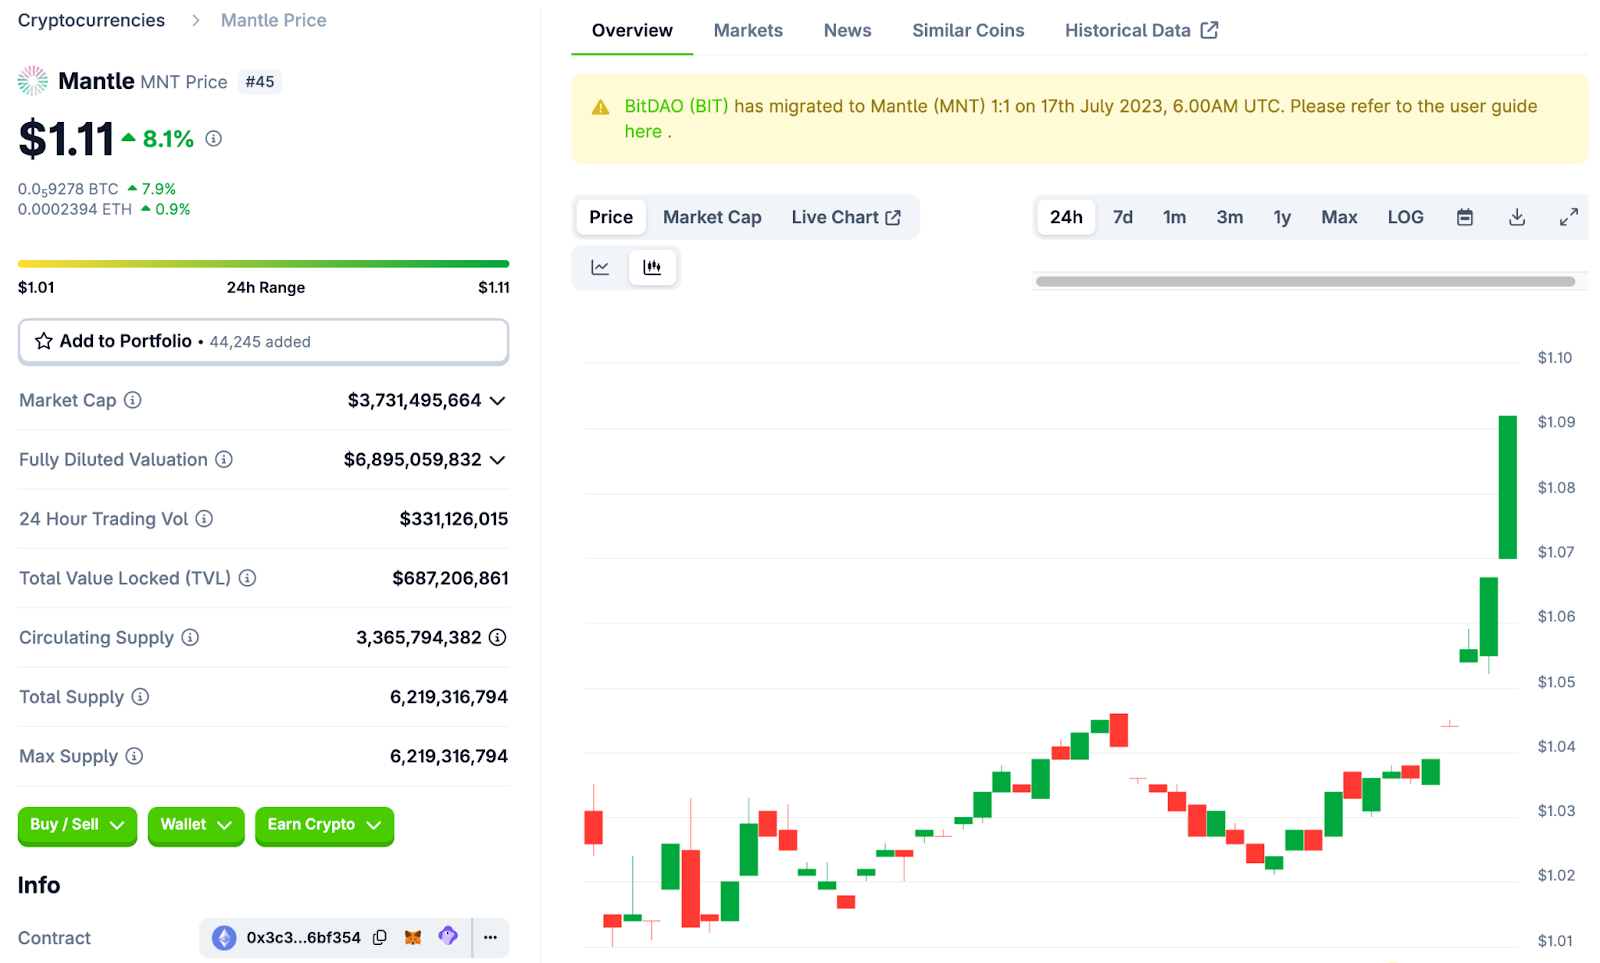Open the Markets tab

click(748, 30)
